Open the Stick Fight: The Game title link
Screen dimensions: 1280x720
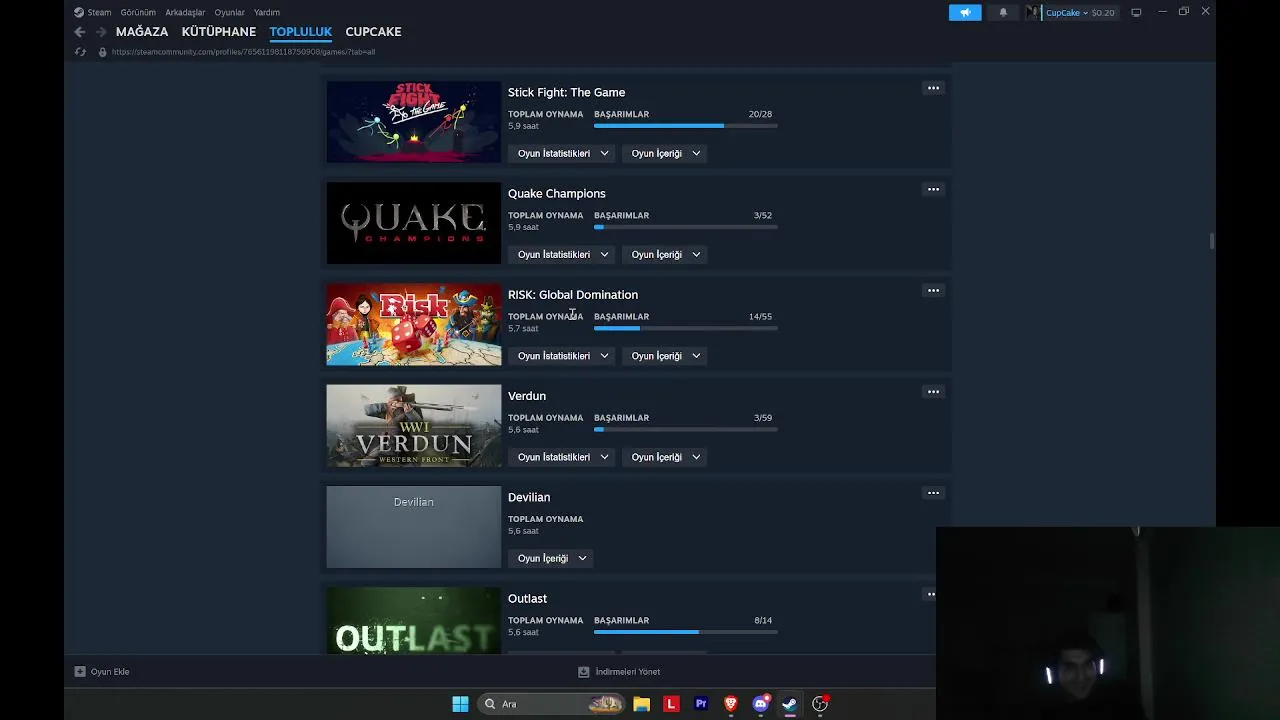click(566, 92)
